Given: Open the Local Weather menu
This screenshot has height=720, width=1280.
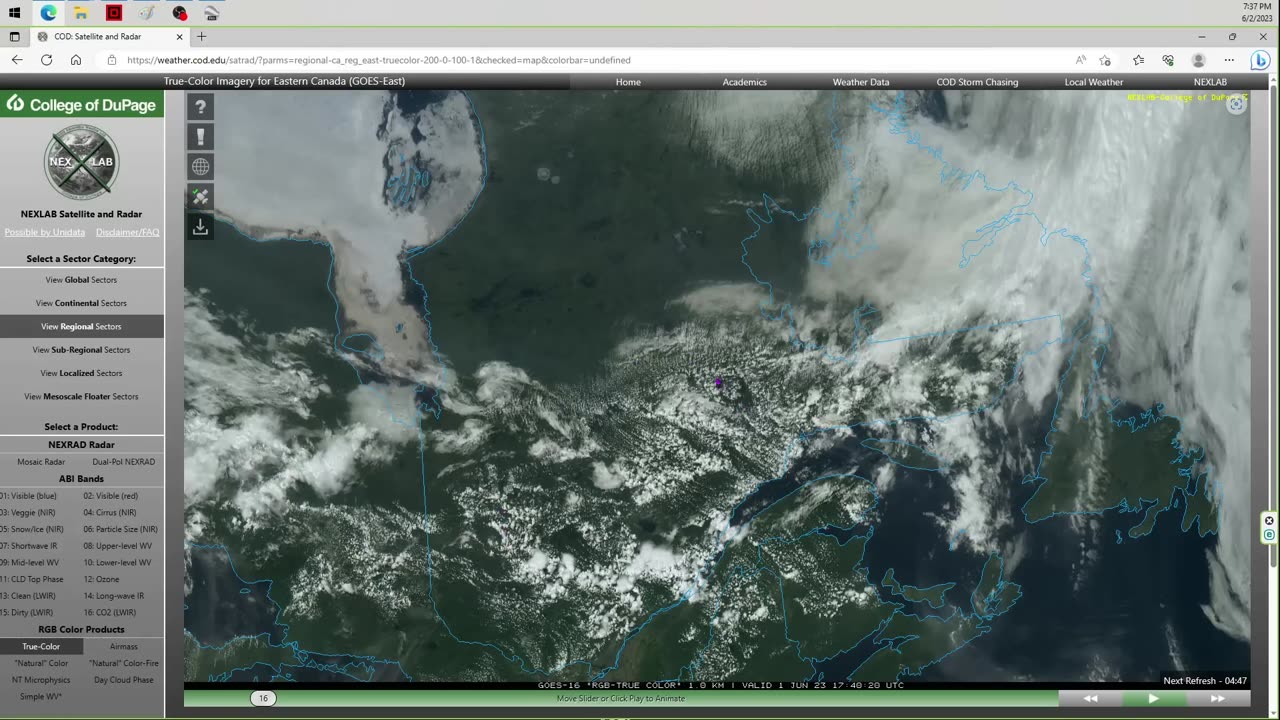Looking at the screenshot, I should (x=1094, y=82).
